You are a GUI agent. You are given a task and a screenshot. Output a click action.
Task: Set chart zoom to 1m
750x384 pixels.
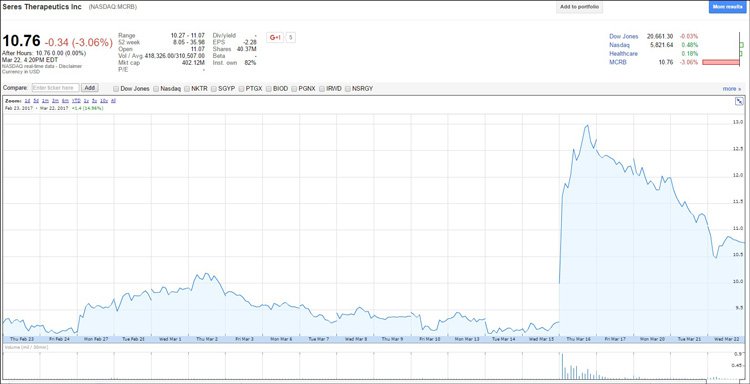(45, 101)
